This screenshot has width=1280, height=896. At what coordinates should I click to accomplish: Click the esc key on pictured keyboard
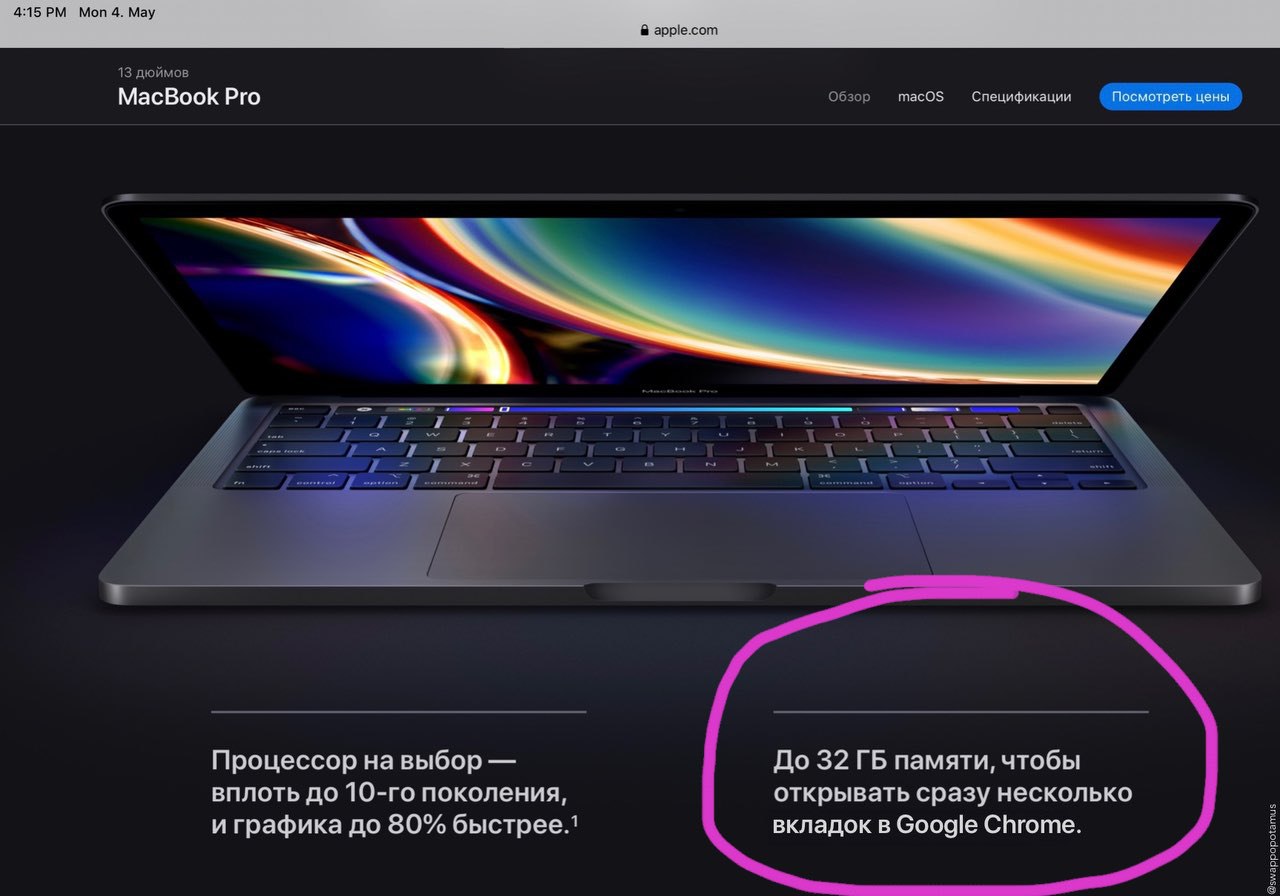coord(295,409)
